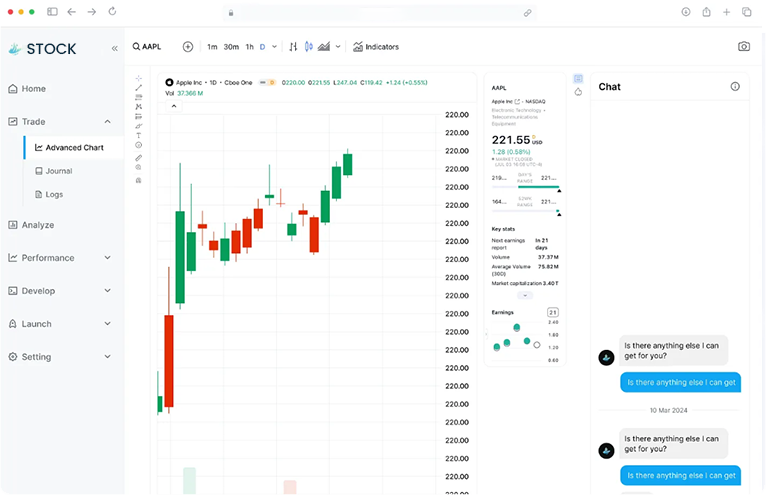Select the ruler measure tool
The image size is (766, 495).
click(139, 158)
